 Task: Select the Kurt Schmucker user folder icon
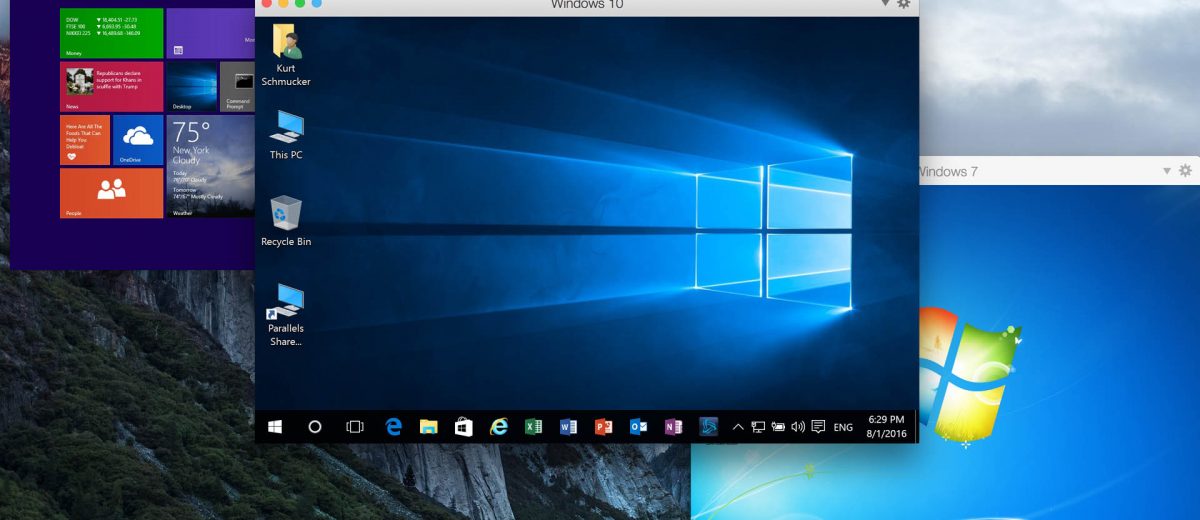tap(286, 55)
